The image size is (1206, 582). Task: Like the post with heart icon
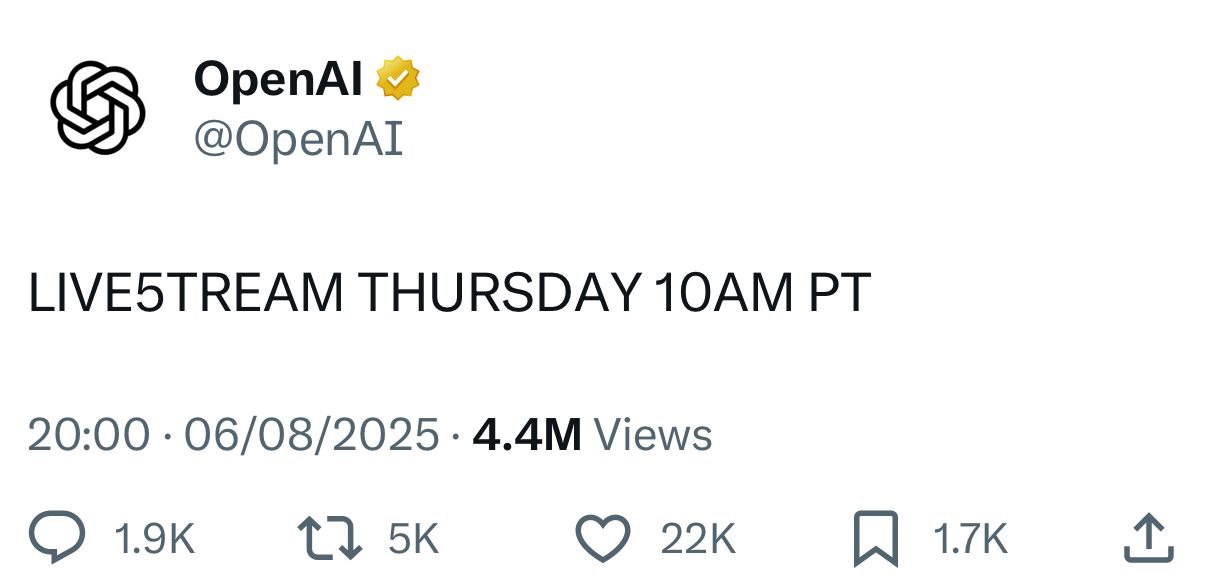coord(603,539)
